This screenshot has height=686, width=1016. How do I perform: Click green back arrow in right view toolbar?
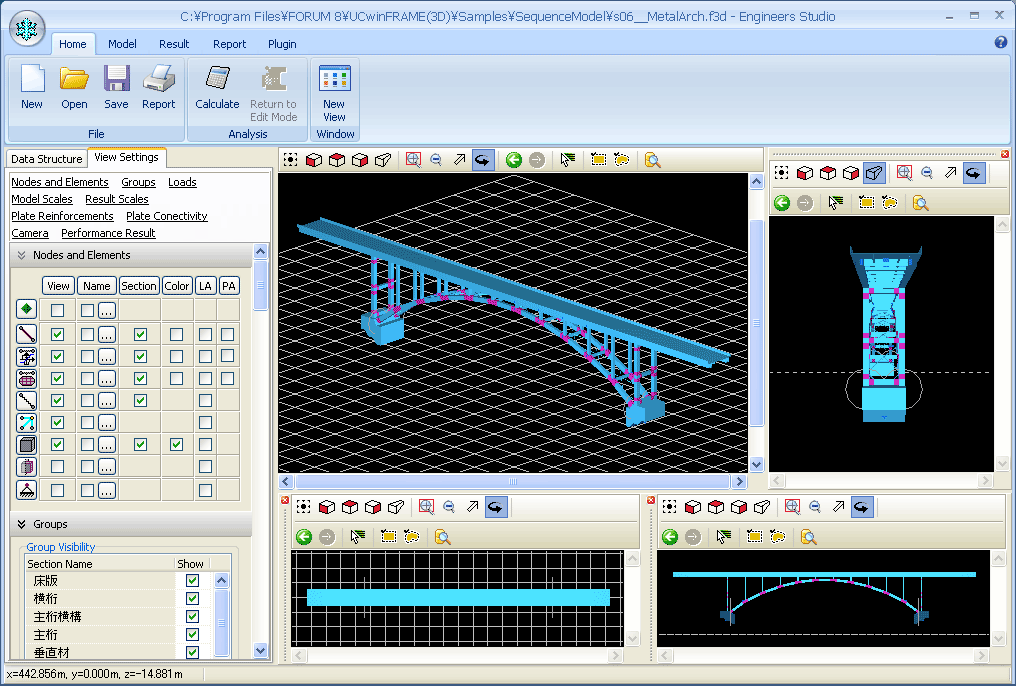782,203
